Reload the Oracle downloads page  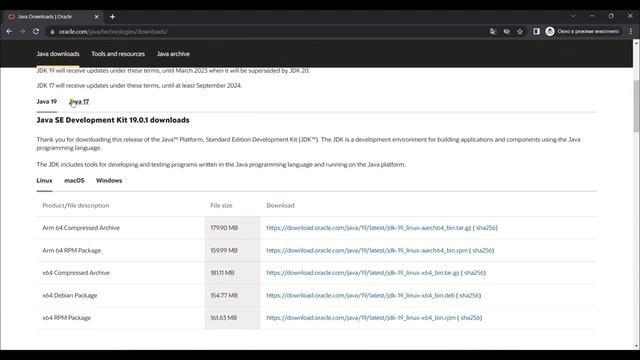36,31
